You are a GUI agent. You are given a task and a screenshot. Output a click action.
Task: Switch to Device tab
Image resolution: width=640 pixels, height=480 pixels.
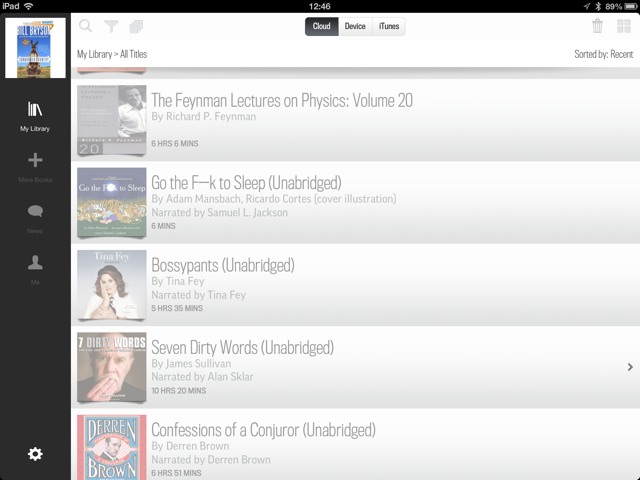point(355,27)
